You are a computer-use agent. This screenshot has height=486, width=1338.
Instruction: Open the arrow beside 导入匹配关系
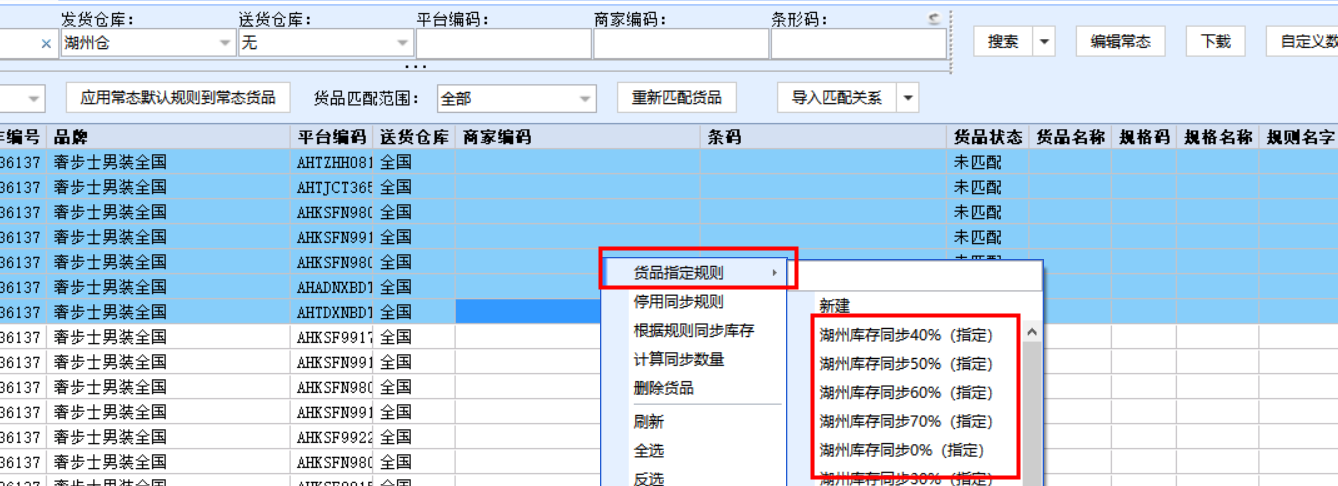tap(908, 98)
